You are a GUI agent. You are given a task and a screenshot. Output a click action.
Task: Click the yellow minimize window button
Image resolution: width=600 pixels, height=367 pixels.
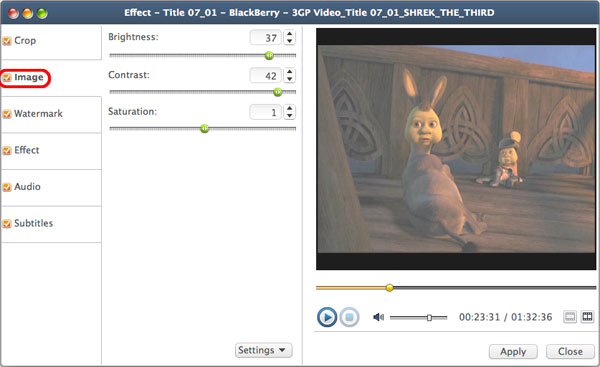pyautogui.click(x=28, y=13)
